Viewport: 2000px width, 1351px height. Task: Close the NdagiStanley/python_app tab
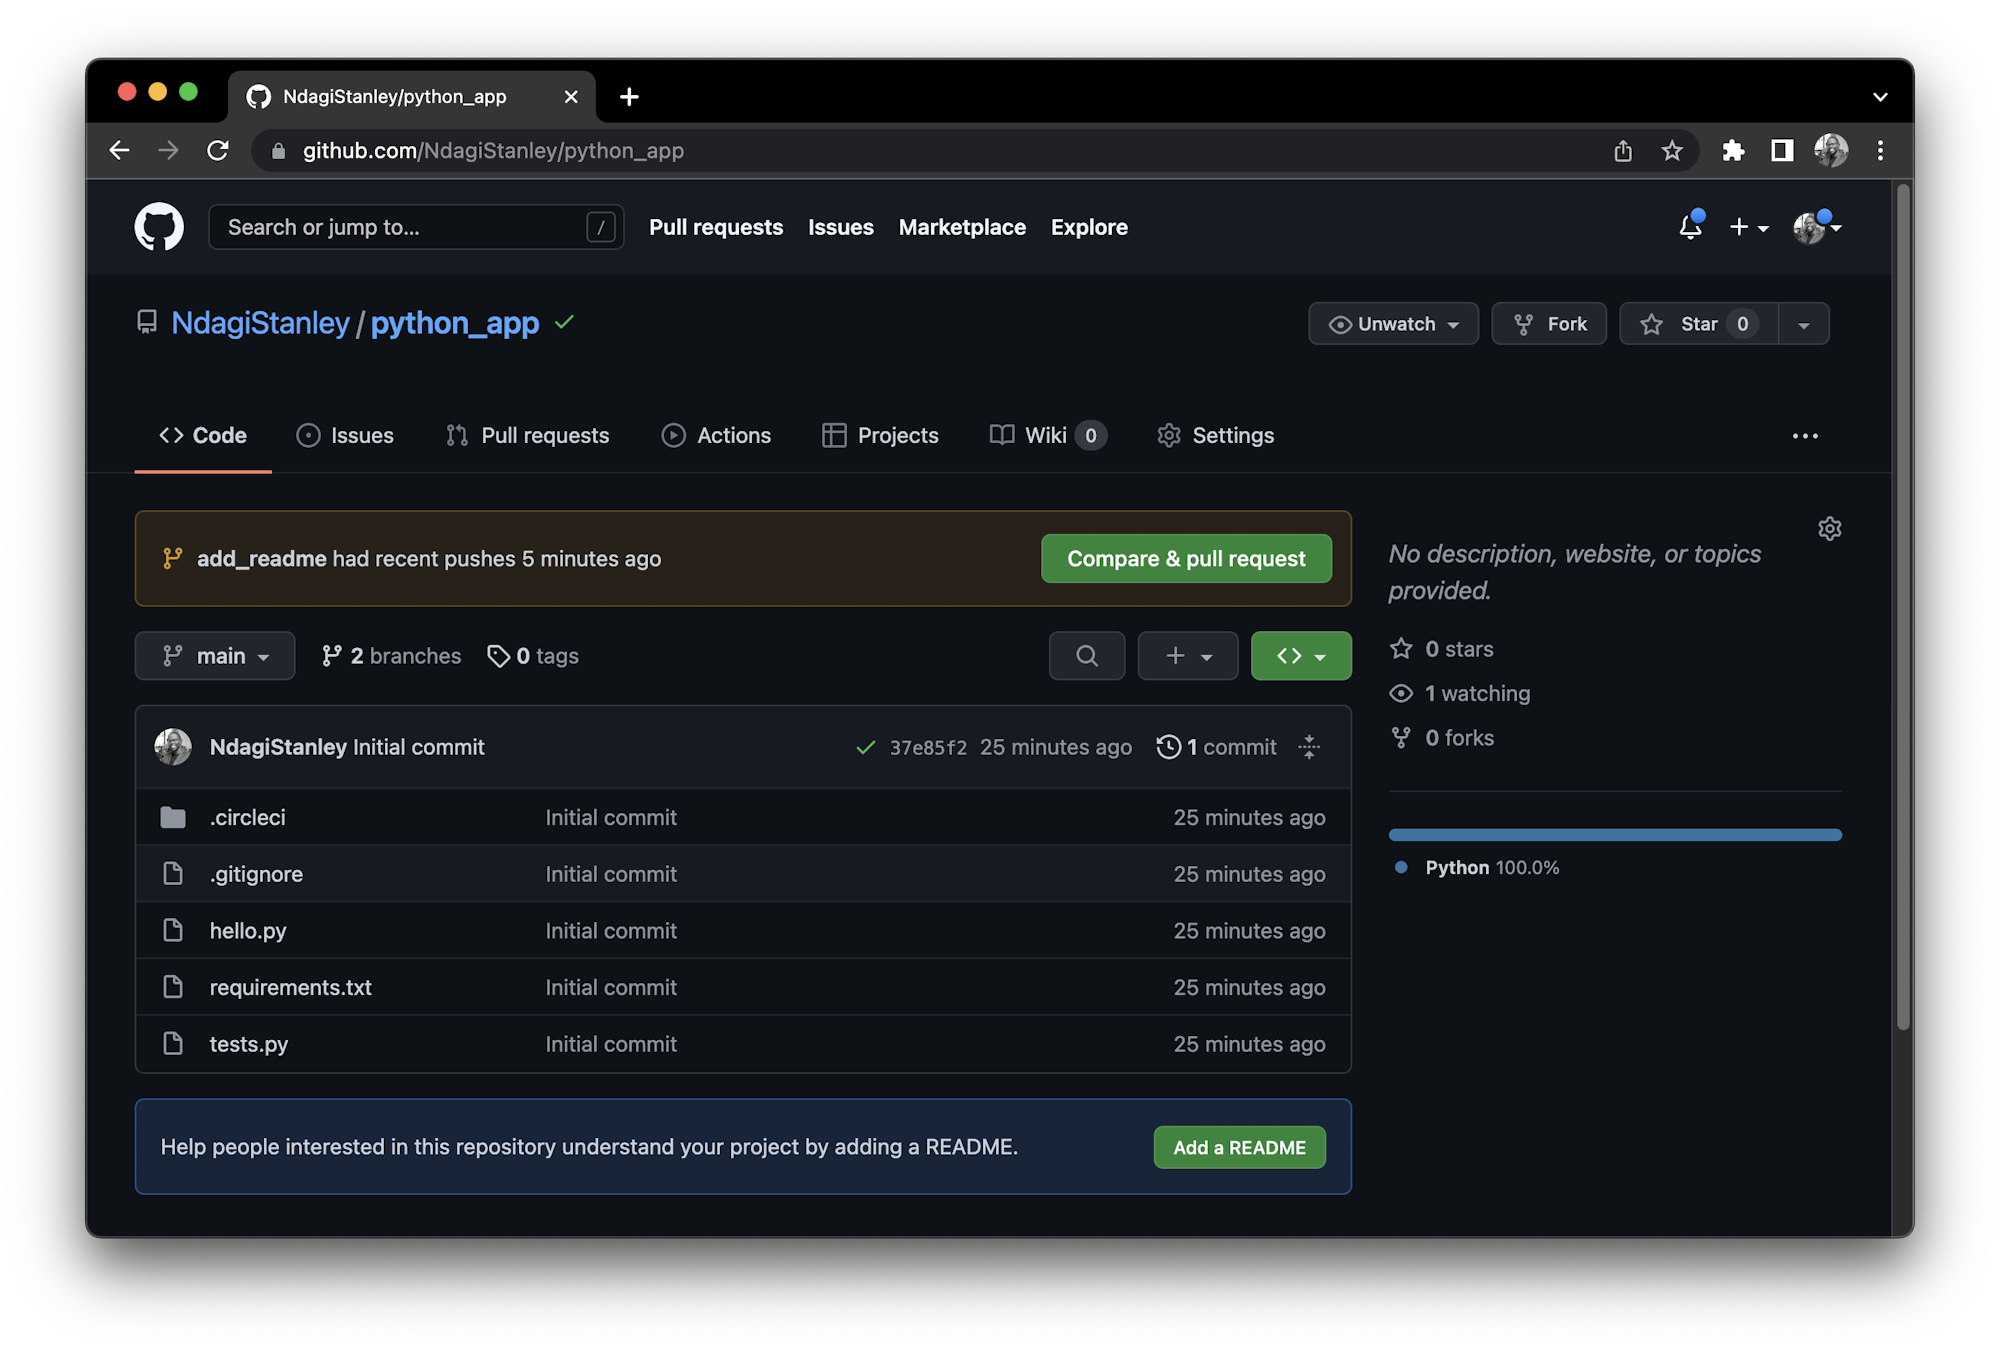point(571,96)
